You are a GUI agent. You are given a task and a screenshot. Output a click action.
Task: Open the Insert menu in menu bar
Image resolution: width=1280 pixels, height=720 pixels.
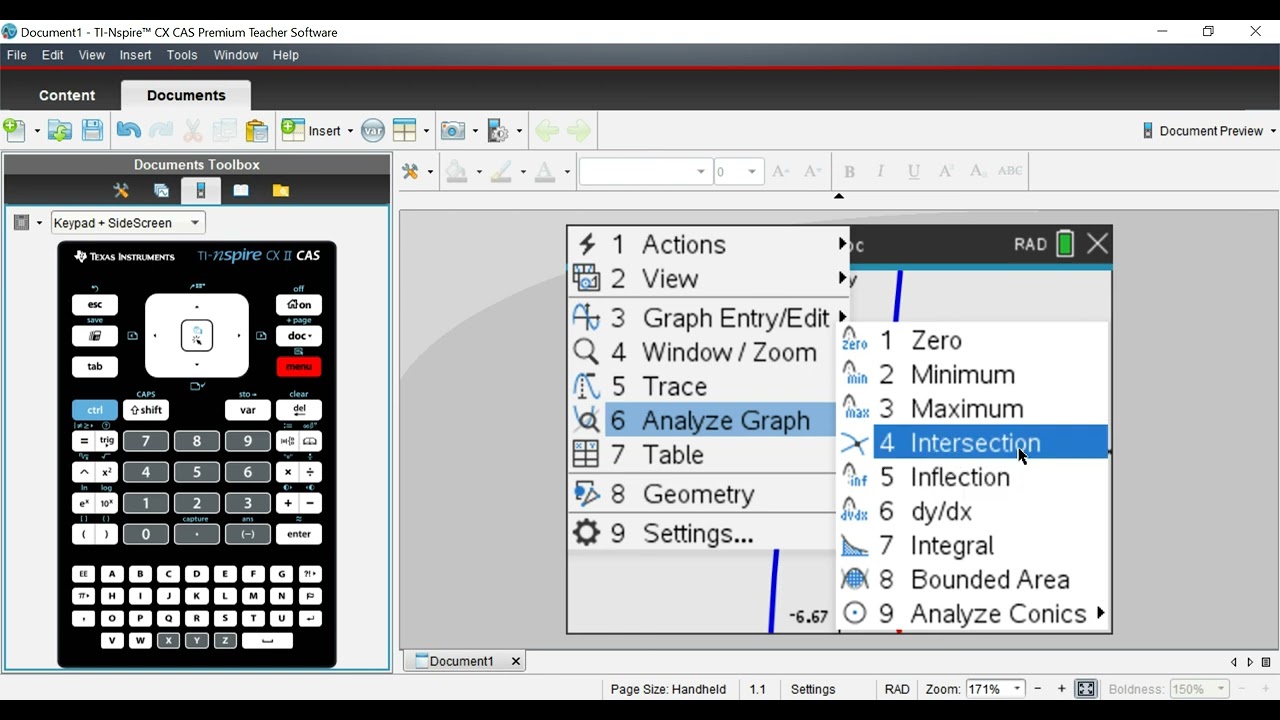[136, 55]
